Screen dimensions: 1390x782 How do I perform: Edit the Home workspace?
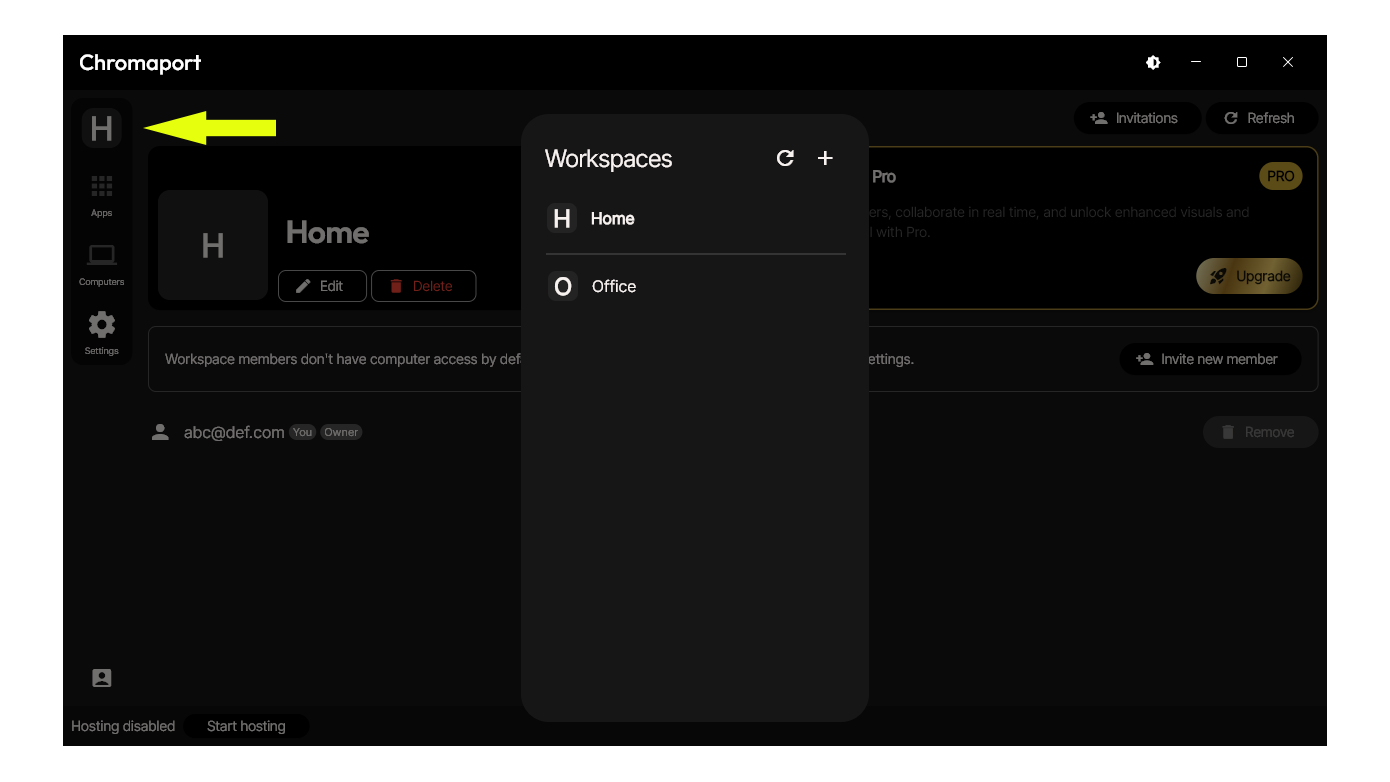(321, 286)
